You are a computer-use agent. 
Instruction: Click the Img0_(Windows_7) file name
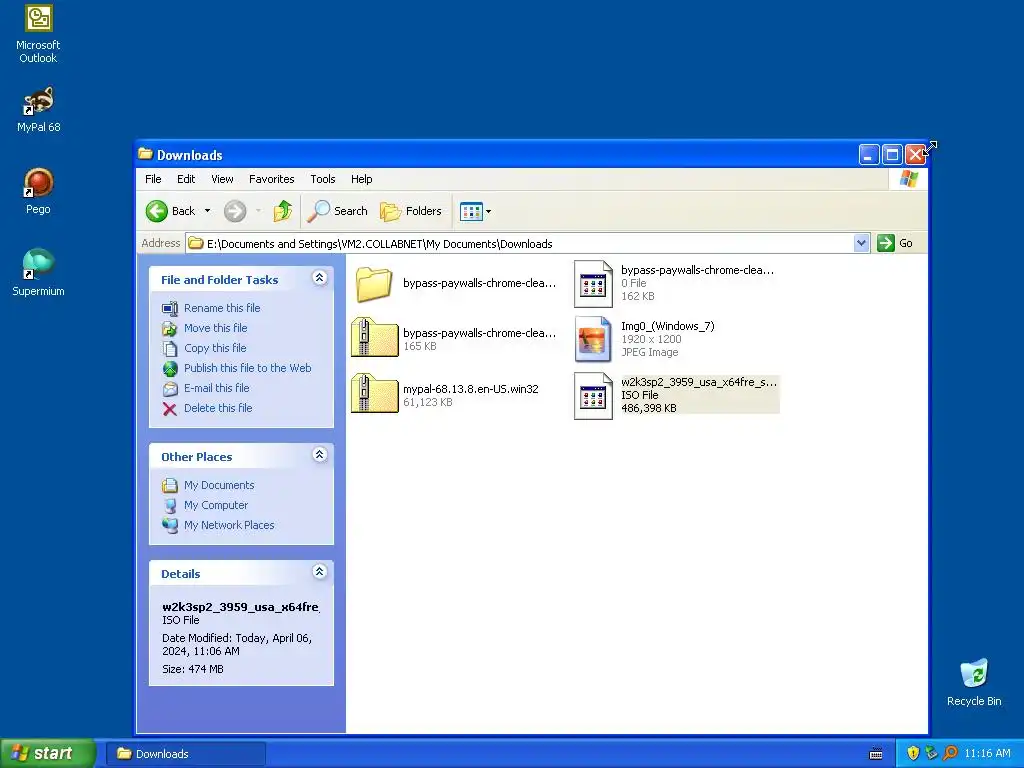(x=667, y=326)
